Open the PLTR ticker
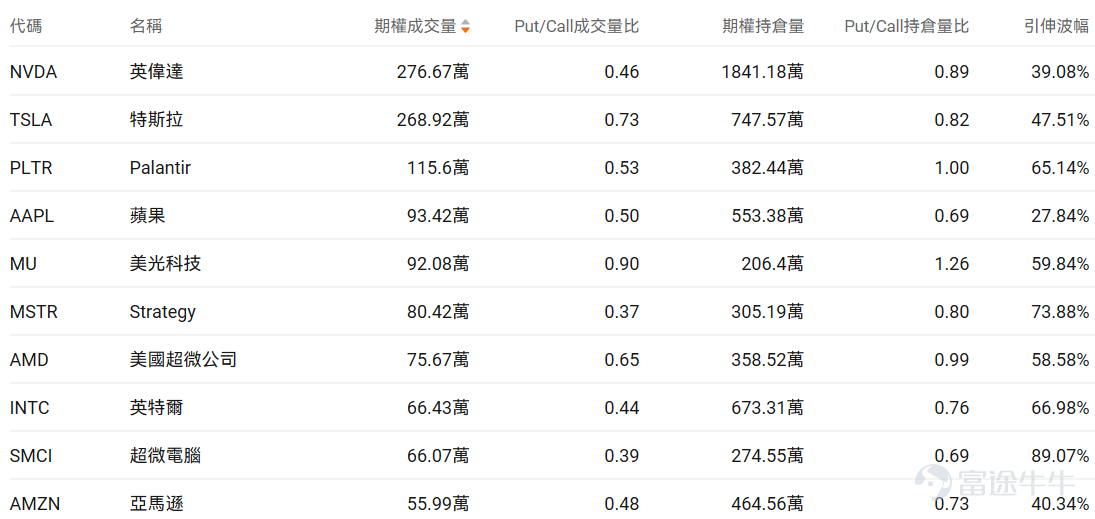Image resolution: width=1095 pixels, height=519 pixels. pos(31,168)
